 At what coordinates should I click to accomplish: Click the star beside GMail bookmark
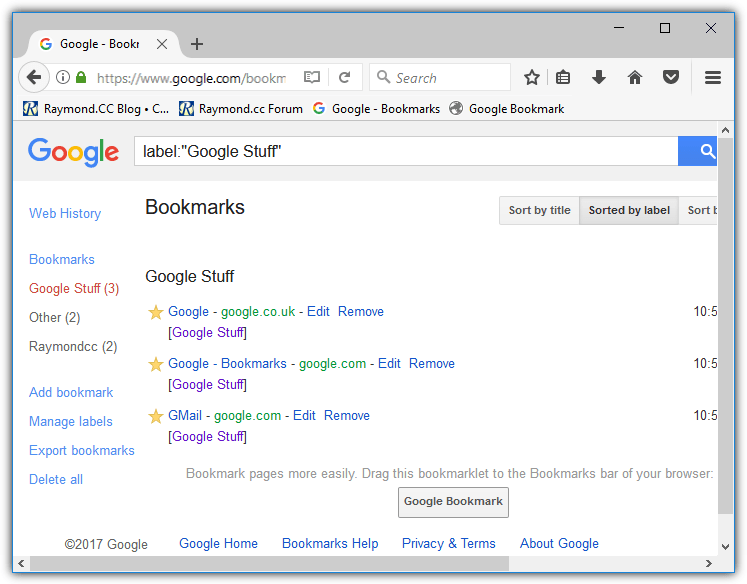(x=155, y=416)
